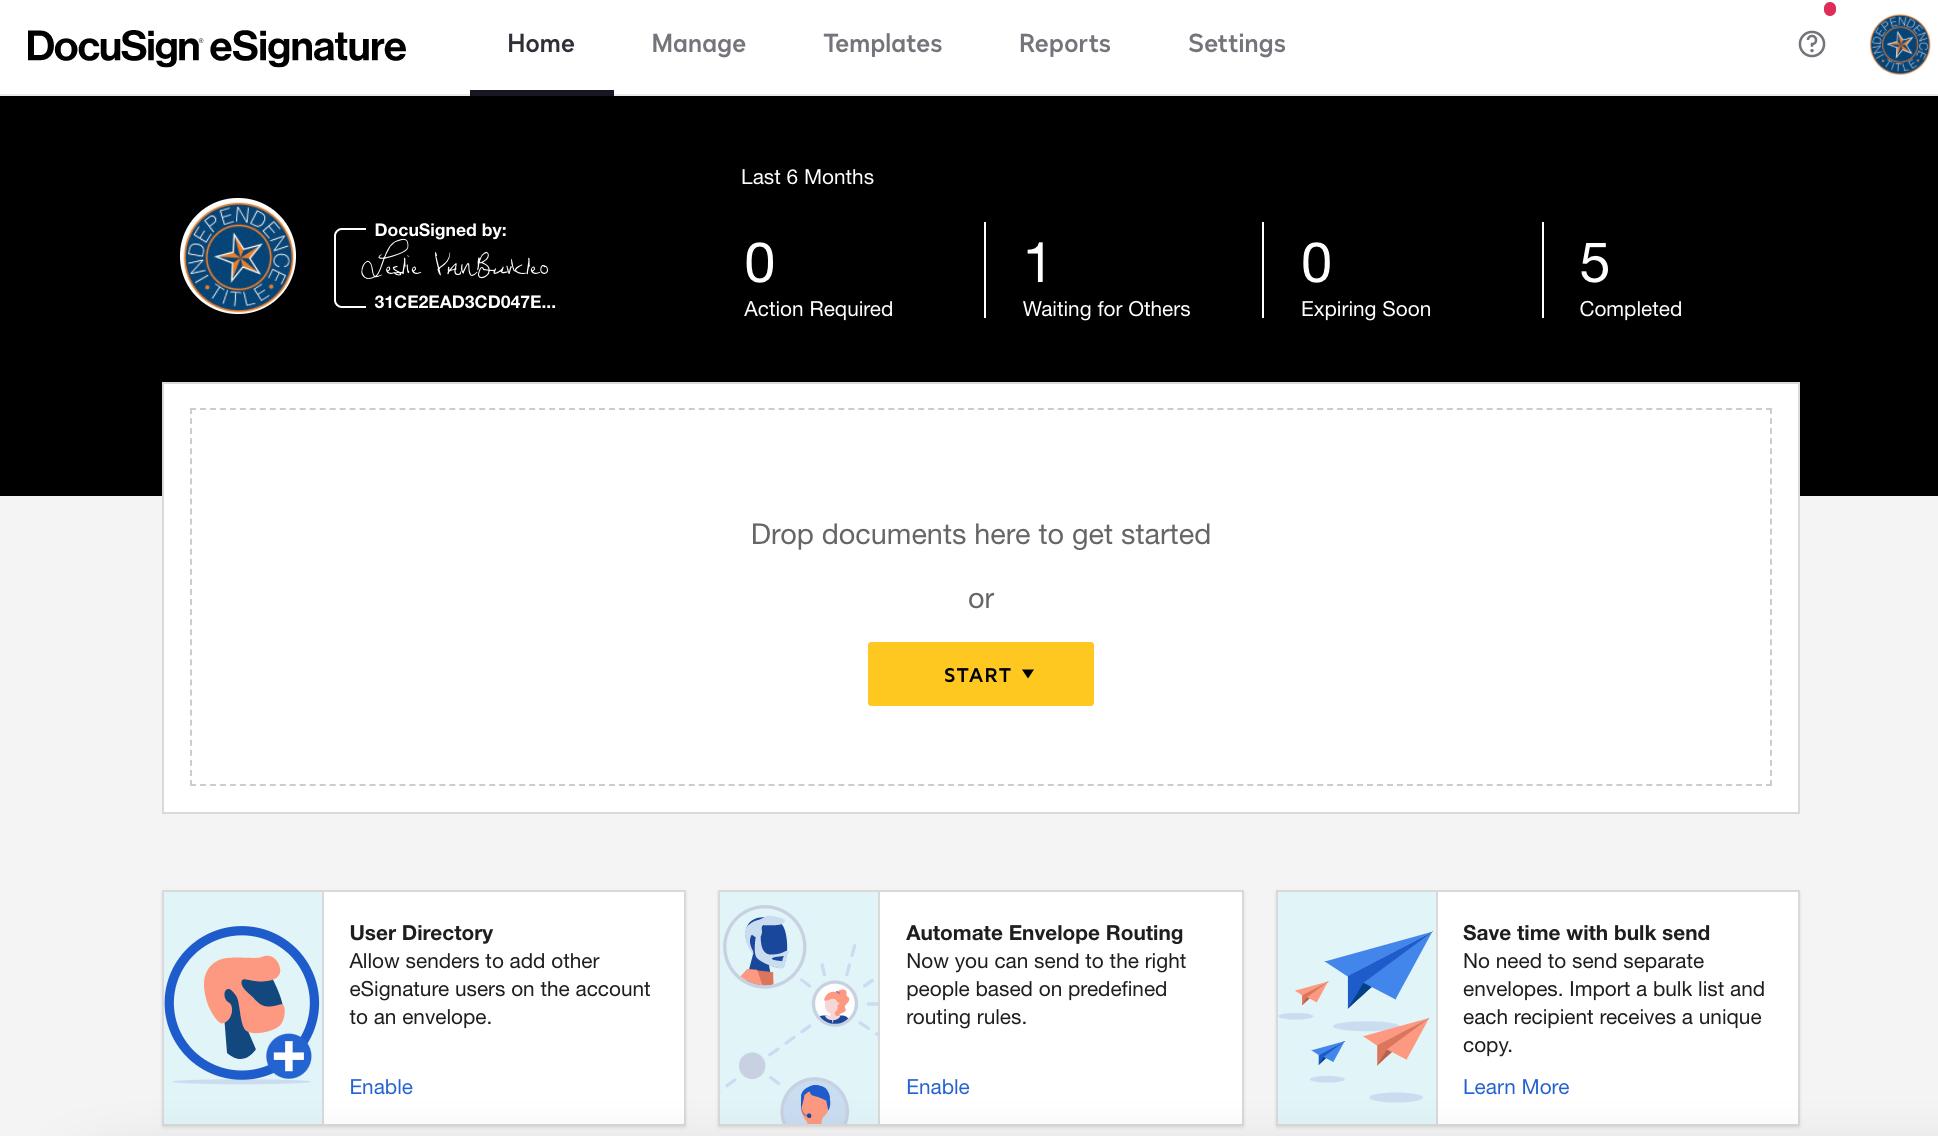Click the Automate Envelope Routing illustration
1938x1136 pixels.
point(799,1007)
